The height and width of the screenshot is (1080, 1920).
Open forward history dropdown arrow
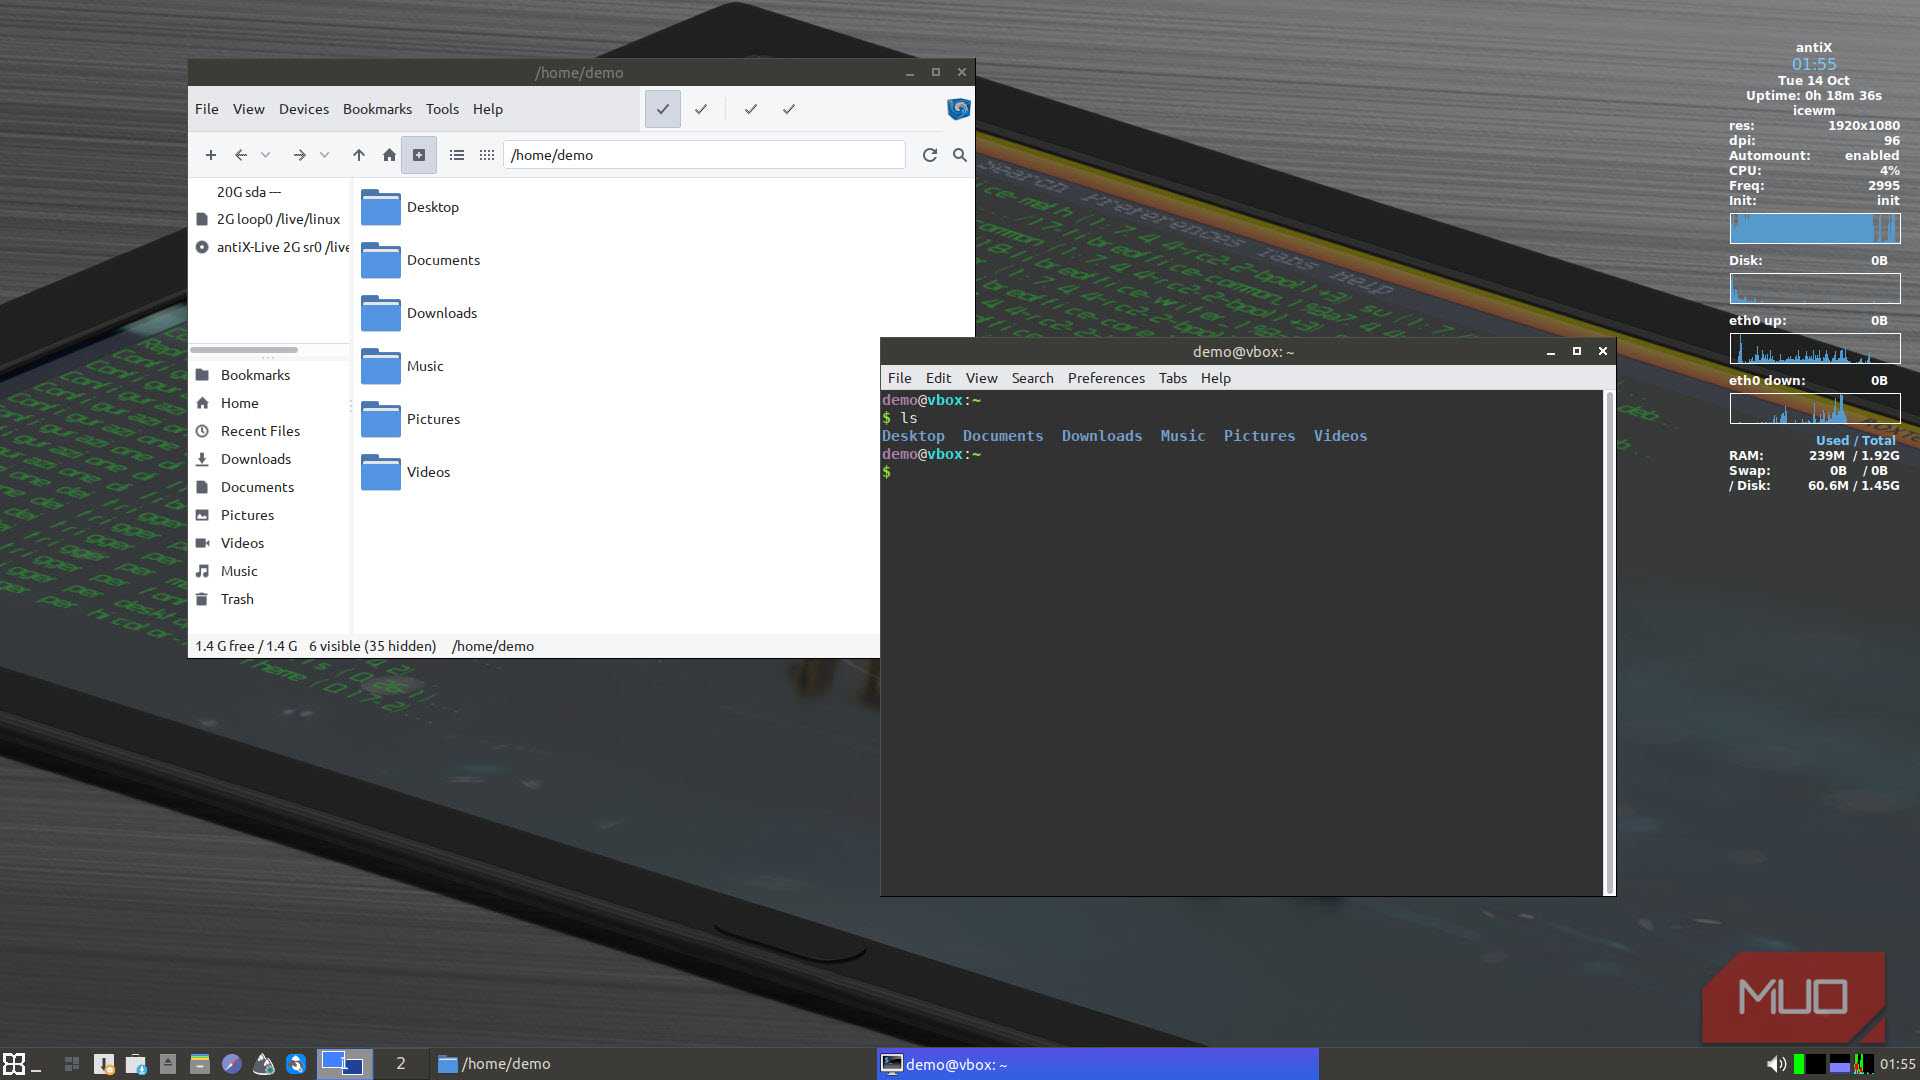pos(324,155)
